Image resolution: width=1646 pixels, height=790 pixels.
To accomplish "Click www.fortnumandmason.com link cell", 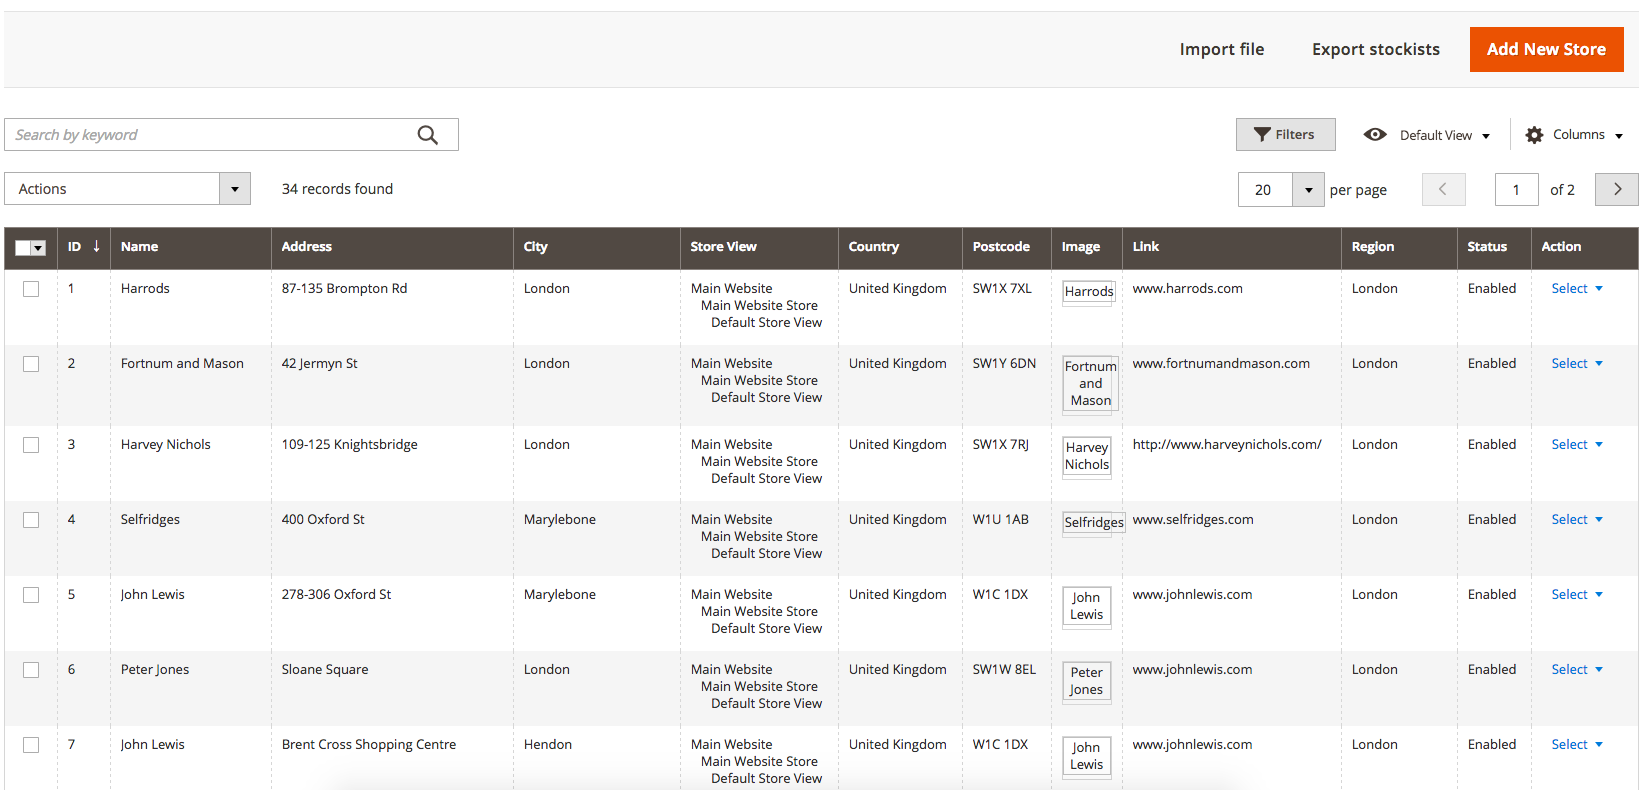I will point(1221,363).
